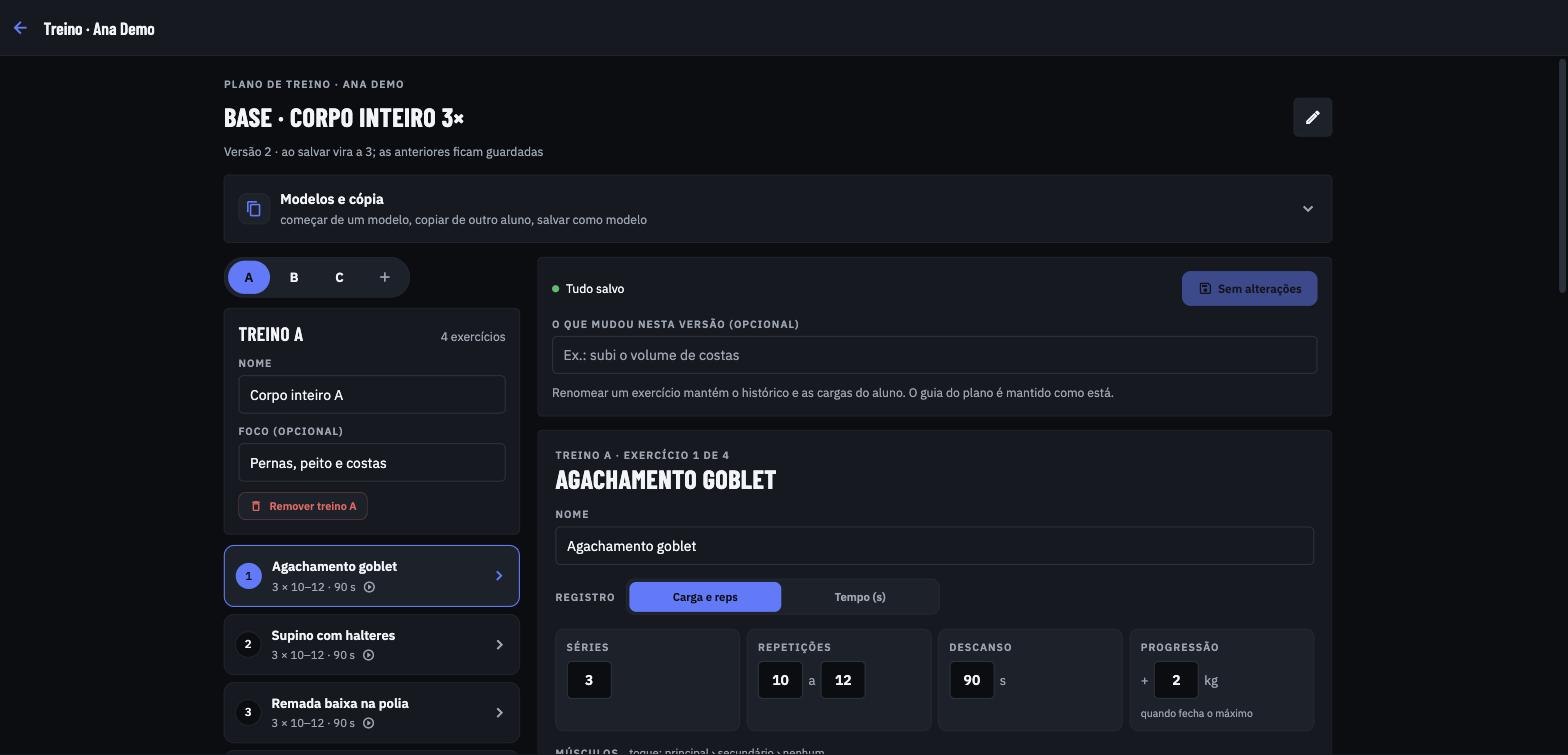Open the Supino com halteres chevron
Viewport: 1568px width, 755px height.
click(x=499, y=645)
